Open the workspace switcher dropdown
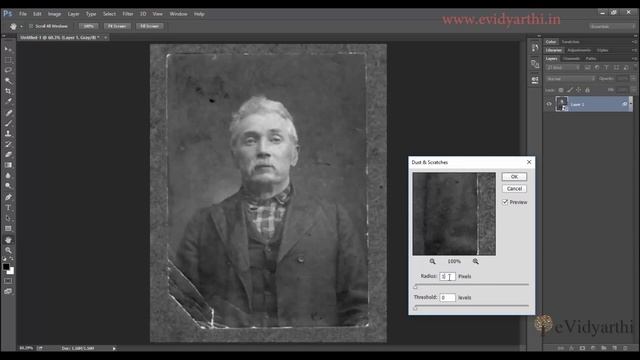Screen dimensions: 640x360 (612, 26)
